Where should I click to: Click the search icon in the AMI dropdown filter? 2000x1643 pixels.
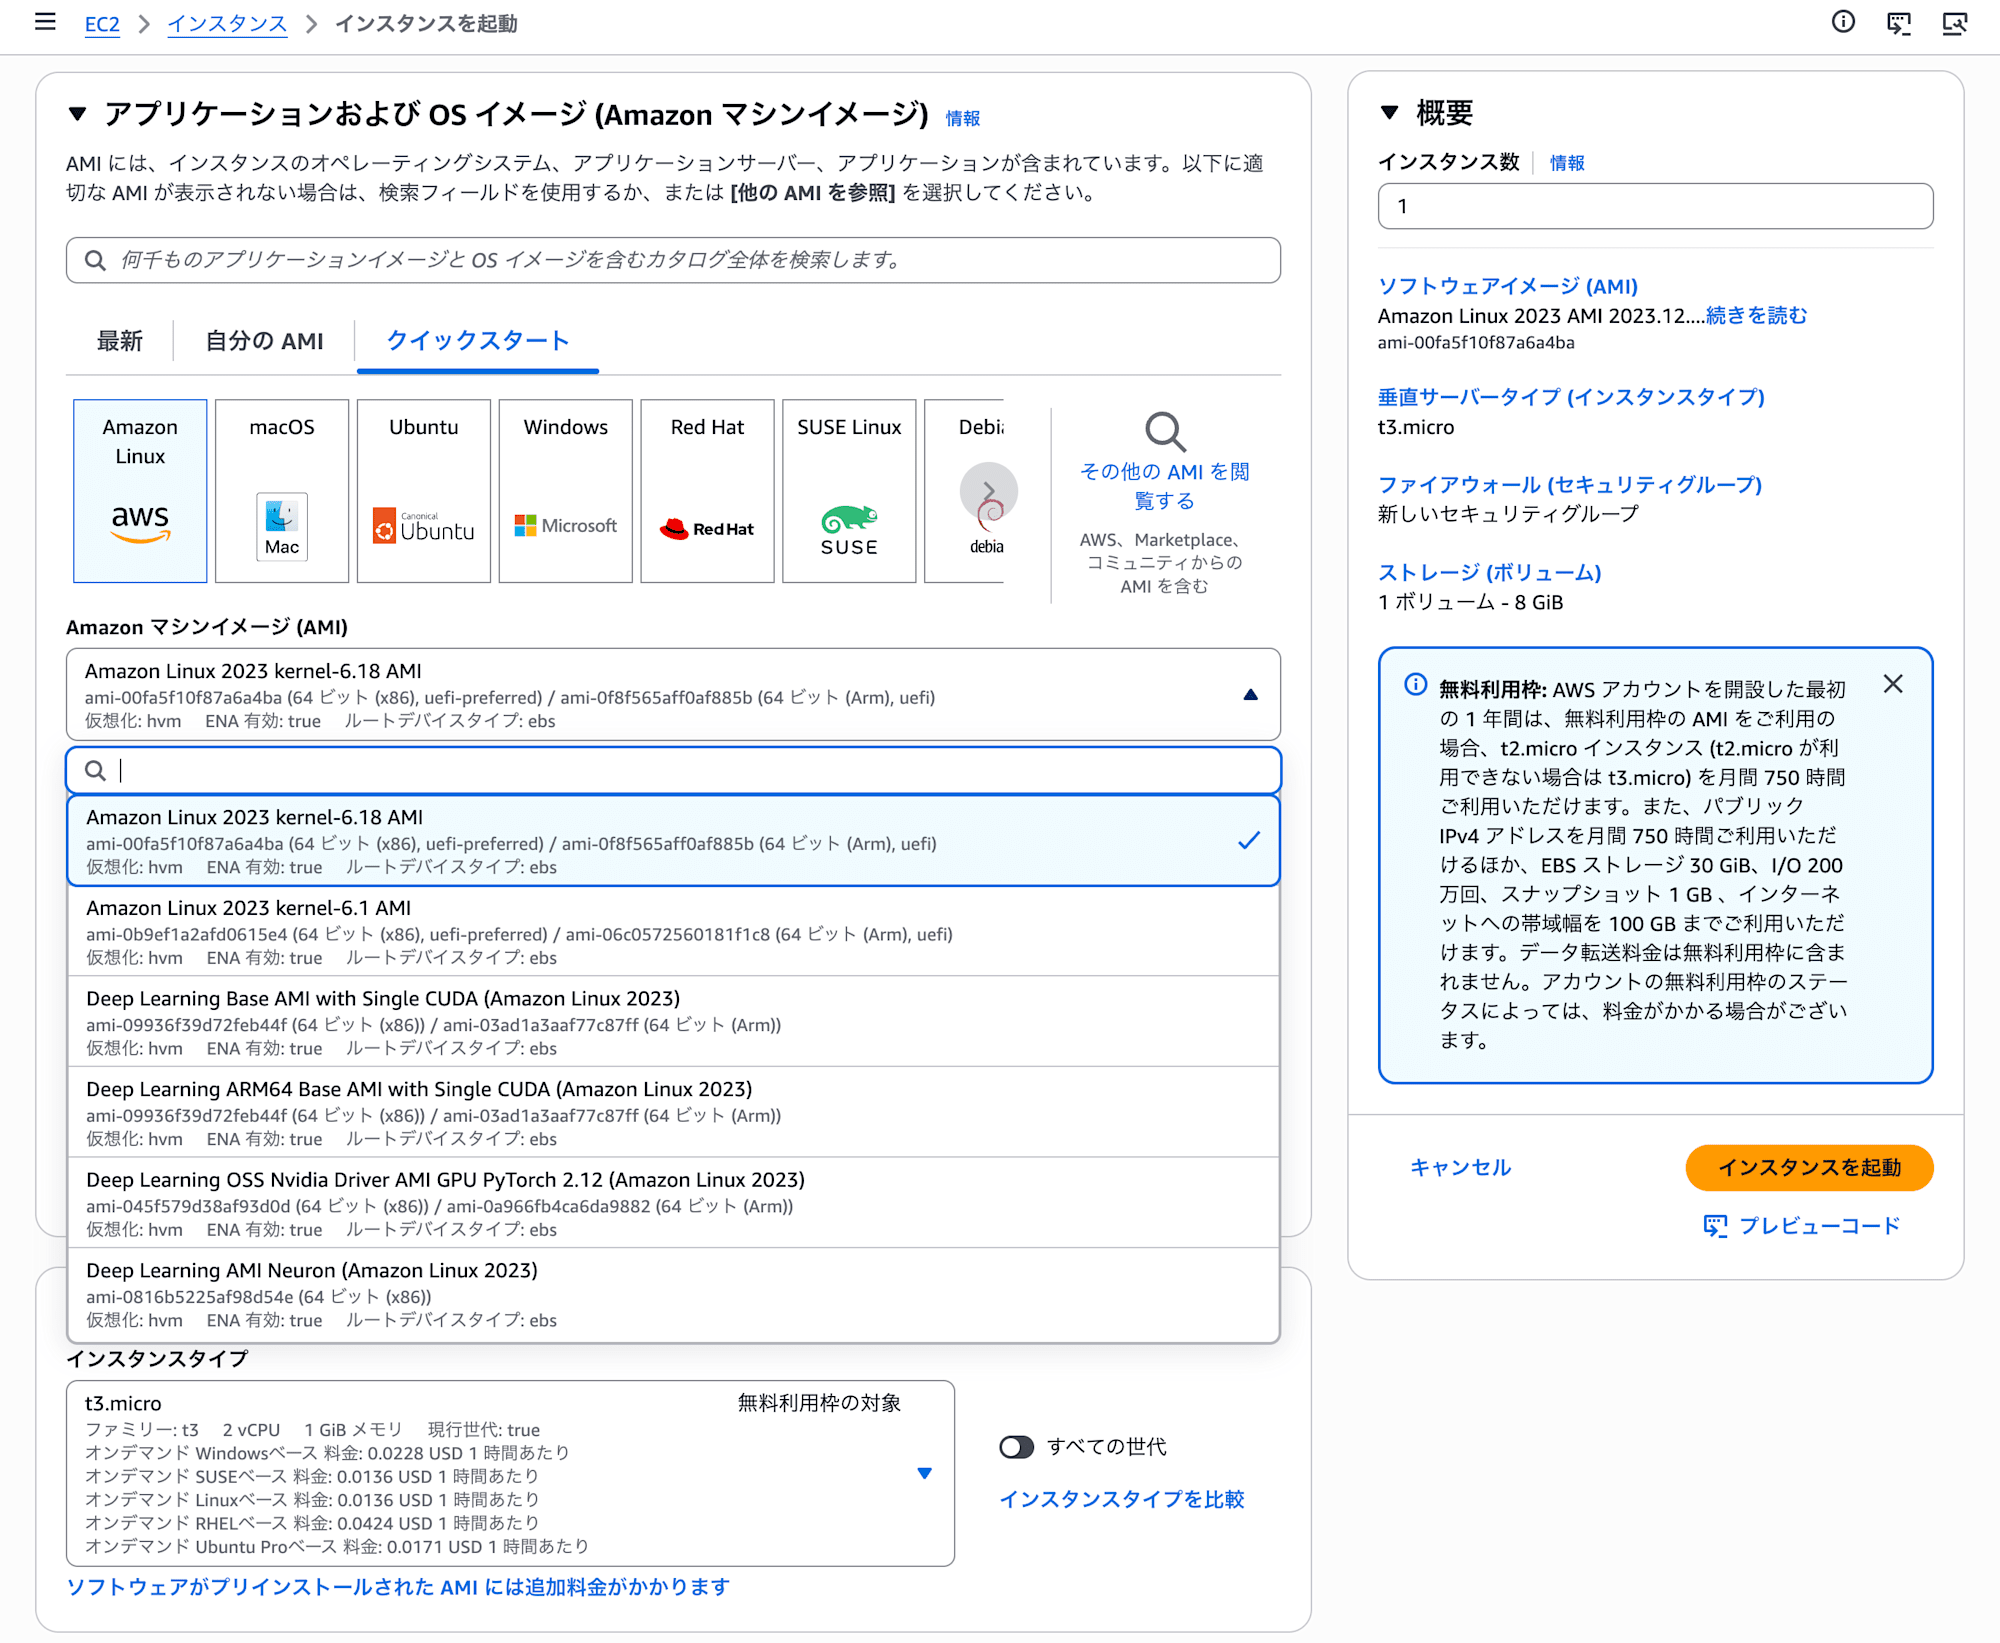95,770
